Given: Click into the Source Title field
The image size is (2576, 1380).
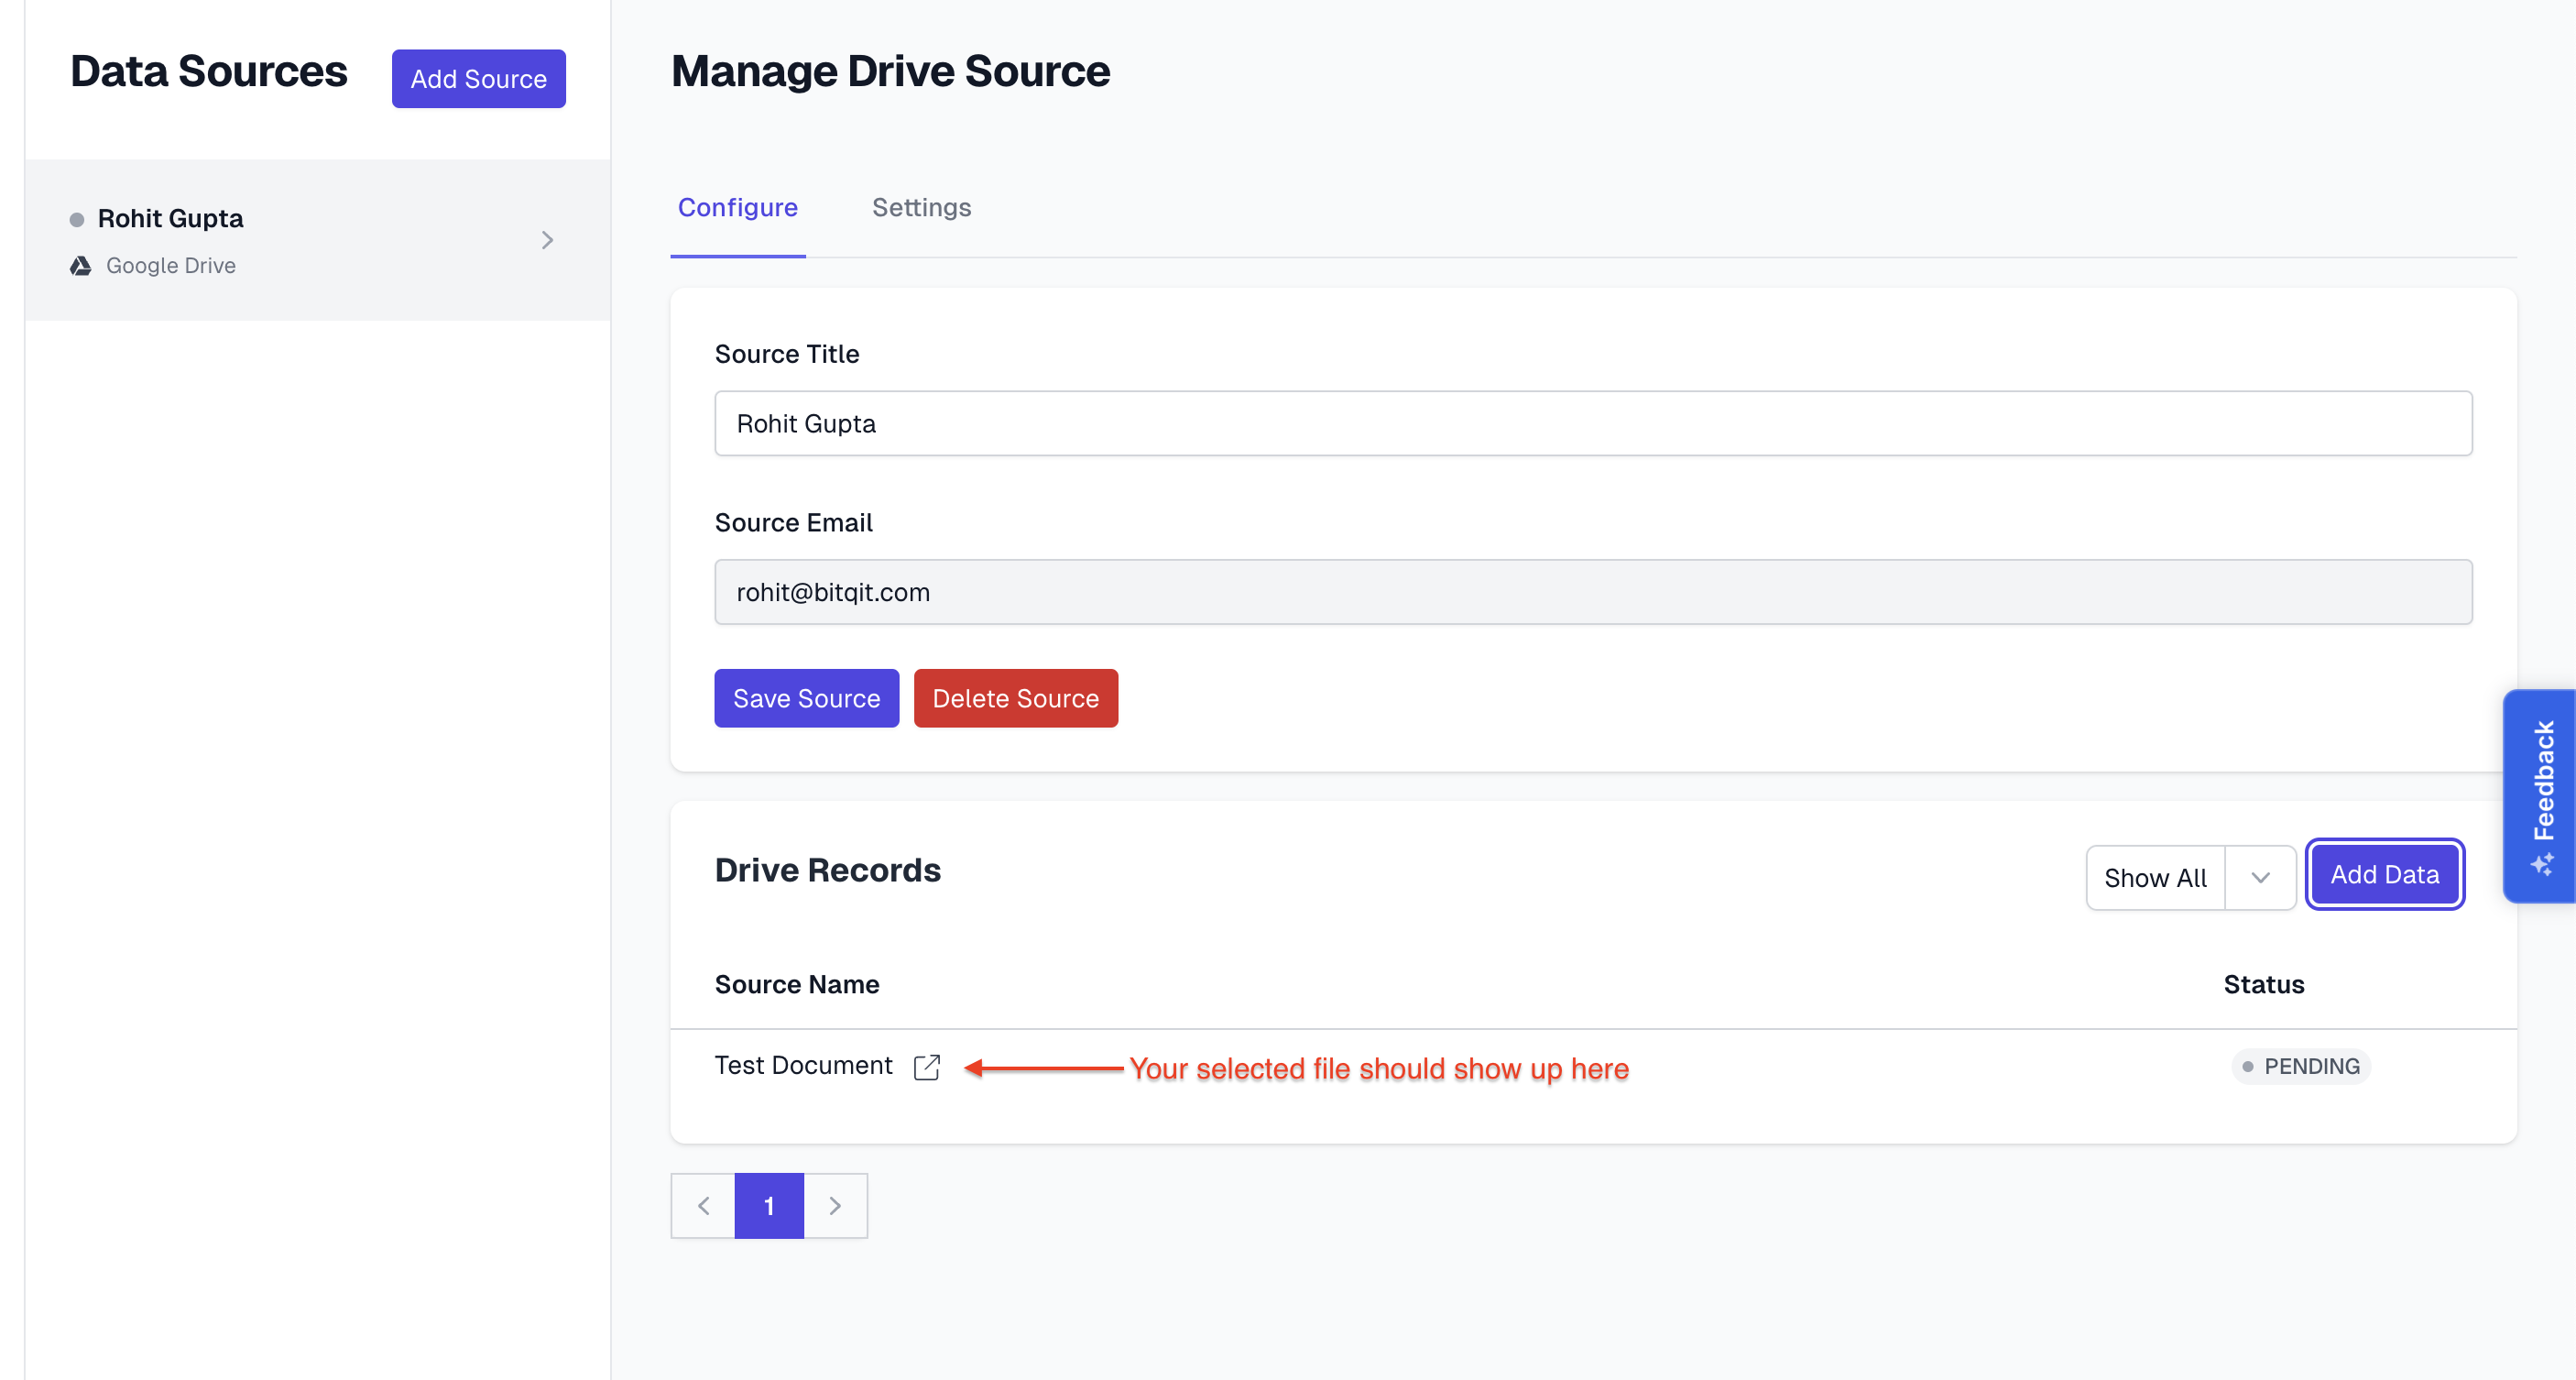Looking at the screenshot, I should (1592, 424).
